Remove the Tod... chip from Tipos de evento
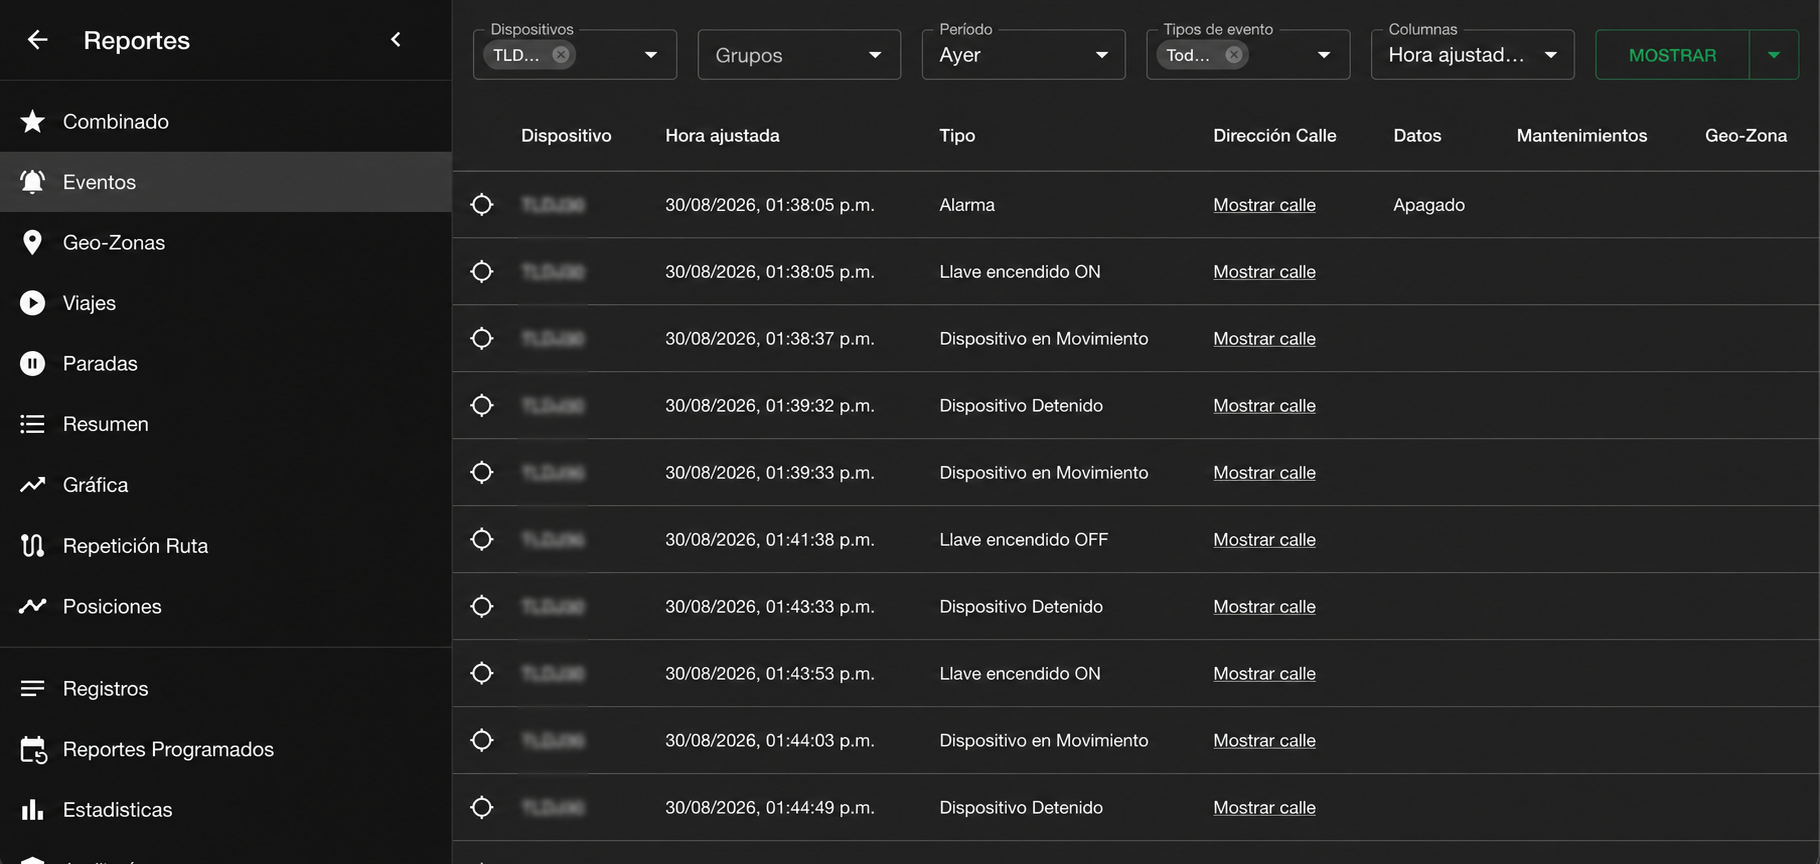 tap(1234, 55)
